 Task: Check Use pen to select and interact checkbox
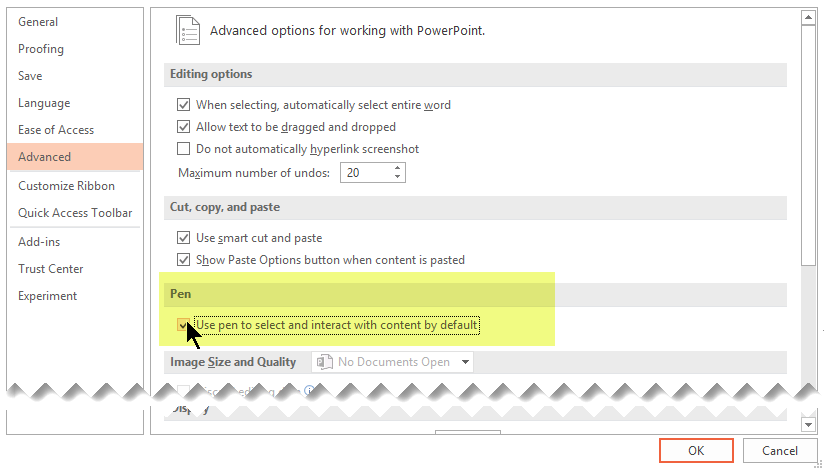[183, 325]
